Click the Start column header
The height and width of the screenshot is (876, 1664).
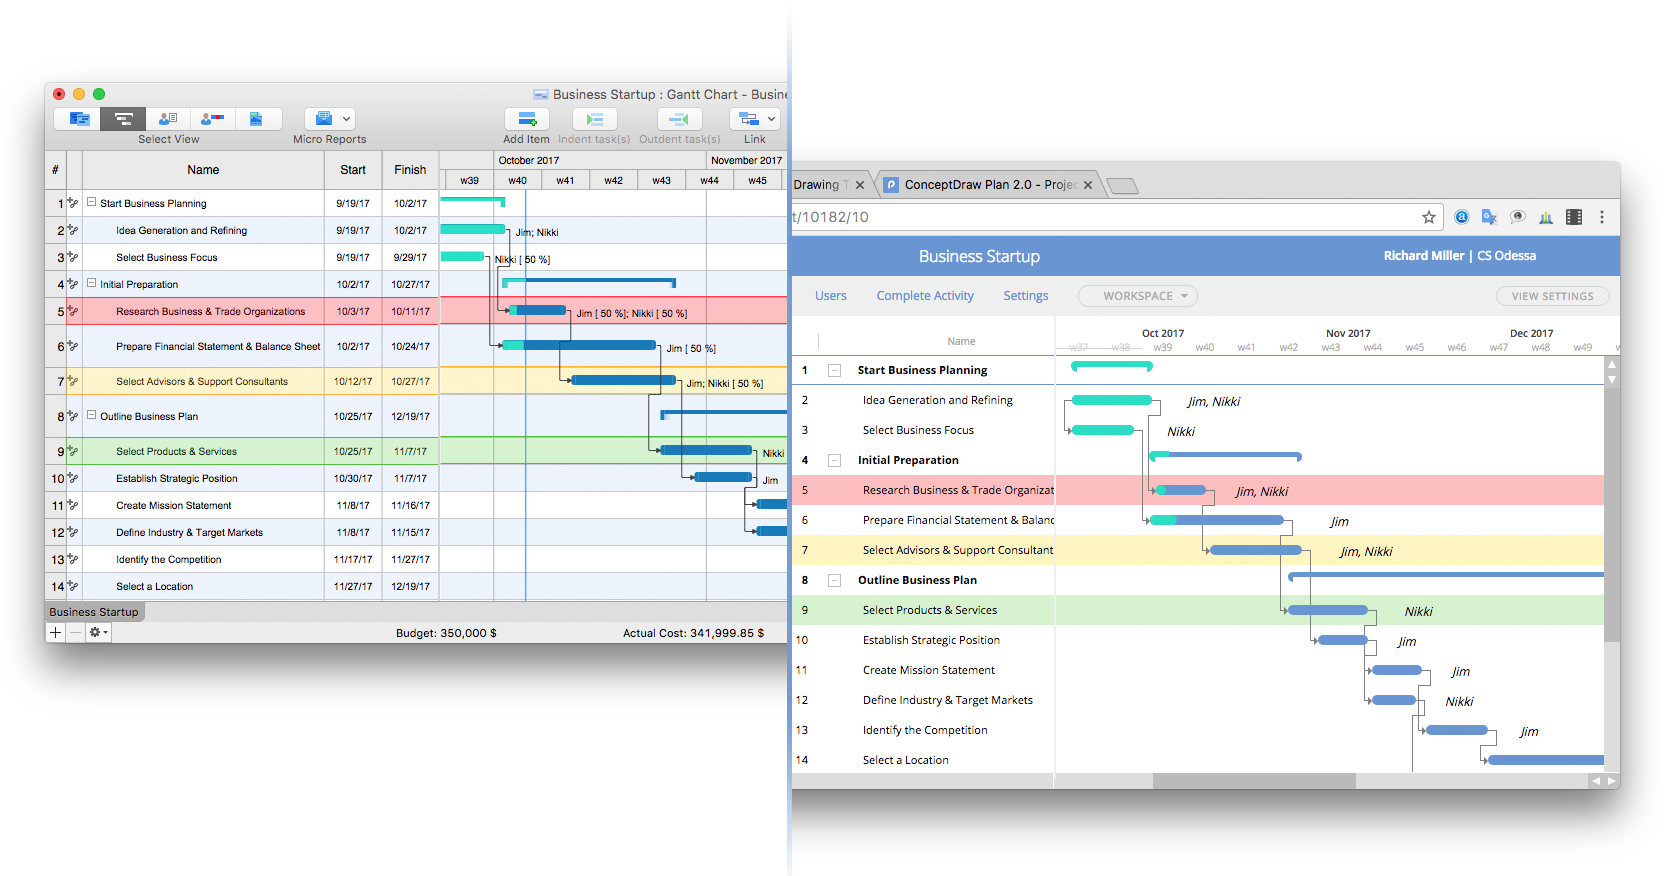(353, 170)
